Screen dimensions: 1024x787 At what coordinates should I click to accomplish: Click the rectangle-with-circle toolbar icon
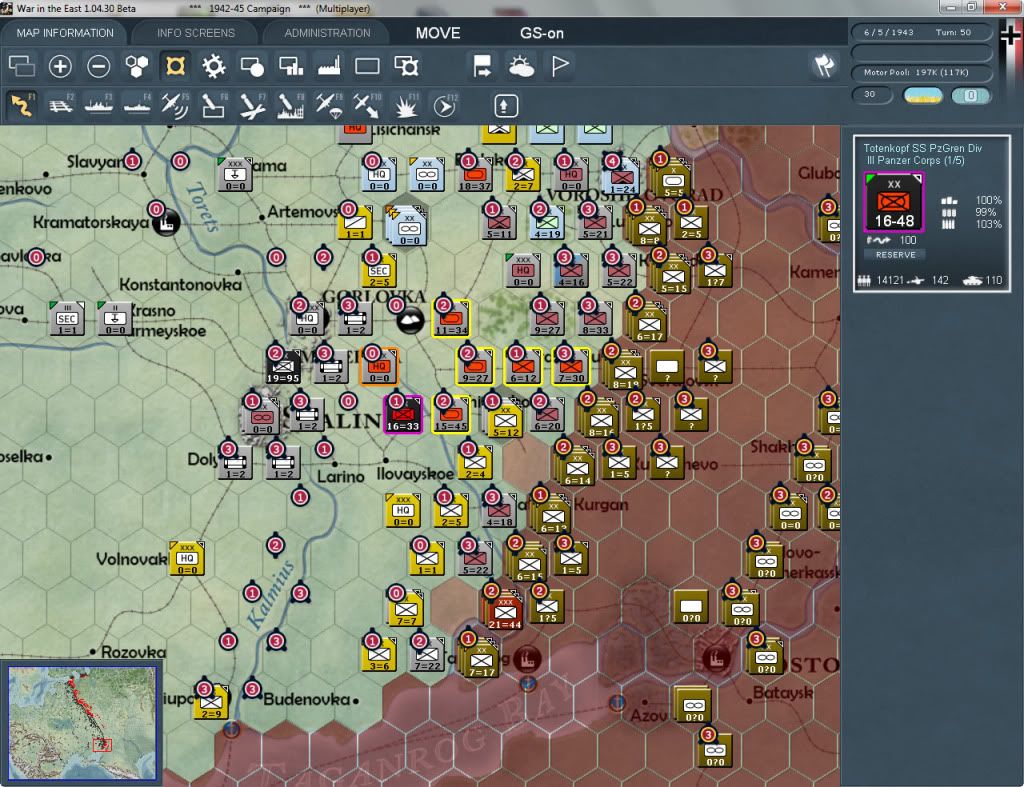pos(252,66)
